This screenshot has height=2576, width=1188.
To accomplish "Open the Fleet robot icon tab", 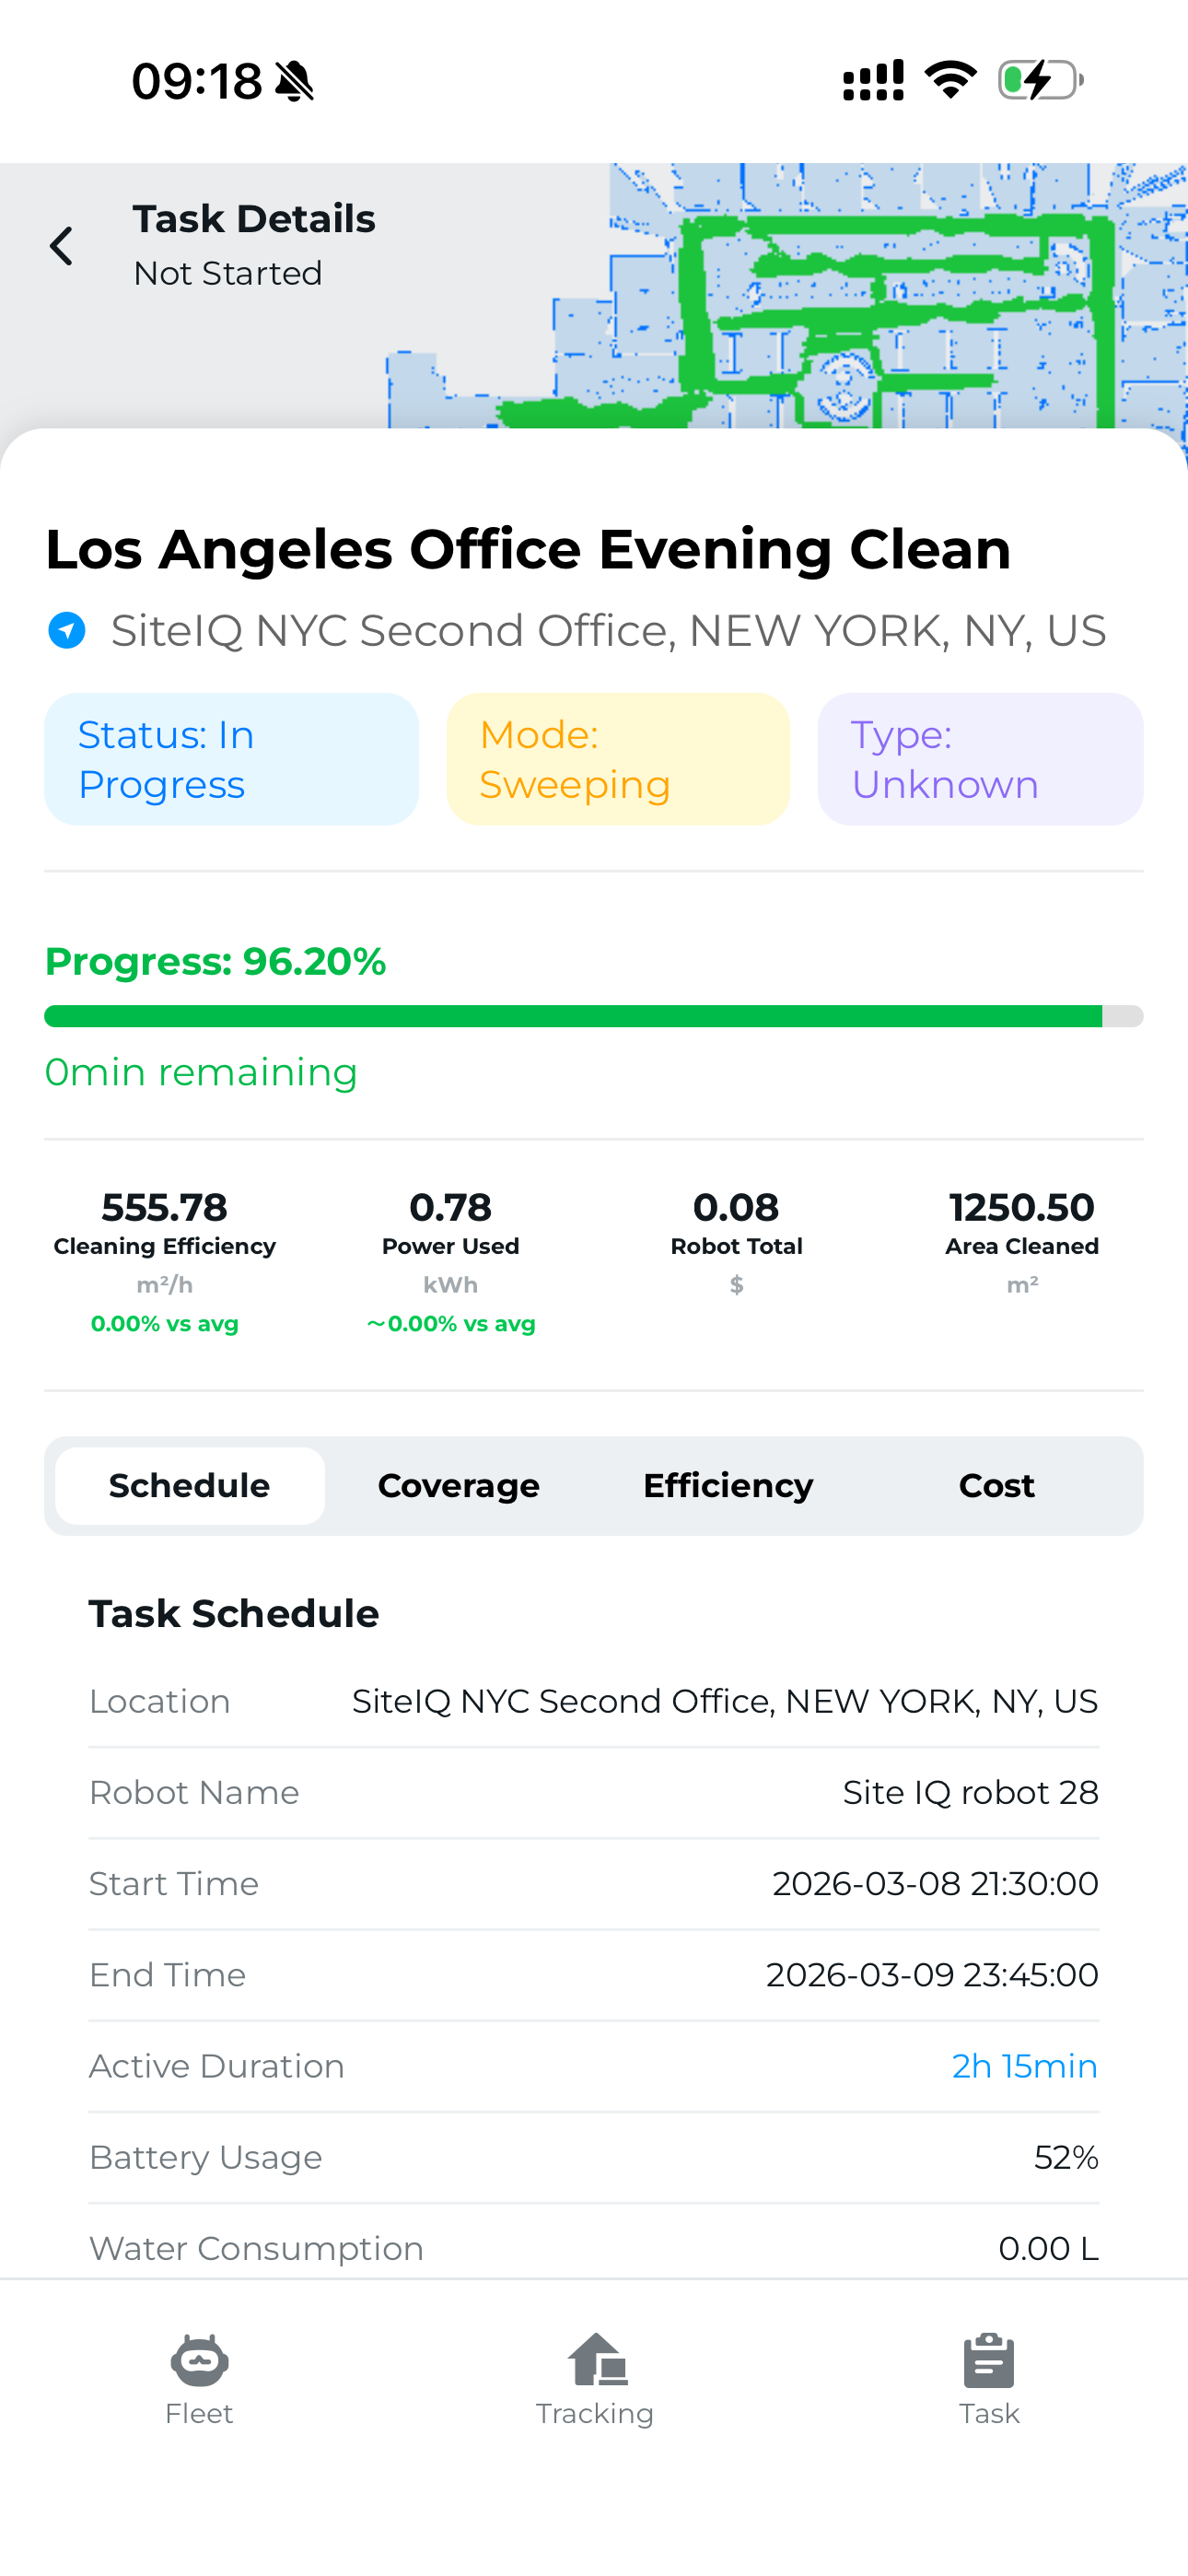I will pos(199,2380).
